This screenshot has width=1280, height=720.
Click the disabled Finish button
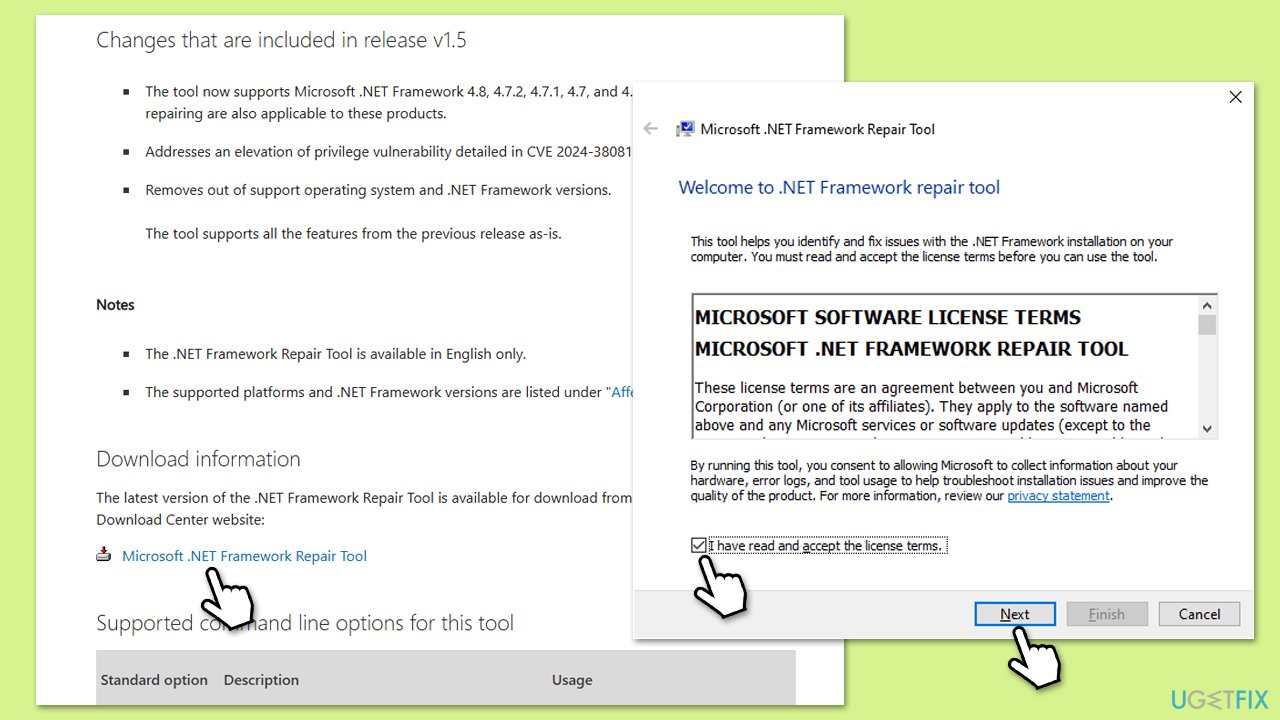click(x=1107, y=614)
